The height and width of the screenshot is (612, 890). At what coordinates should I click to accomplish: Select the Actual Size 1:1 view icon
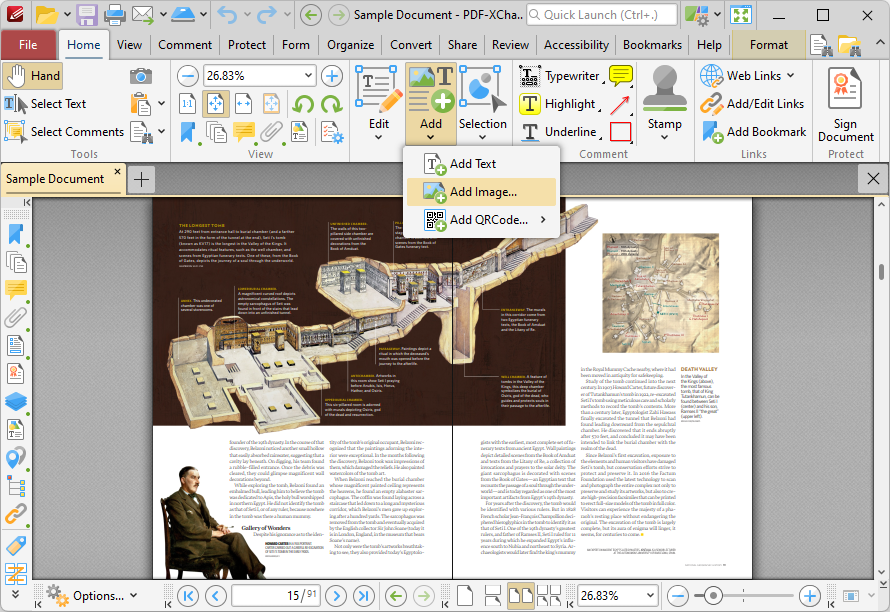pyautogui.click(x=188, y=104)
